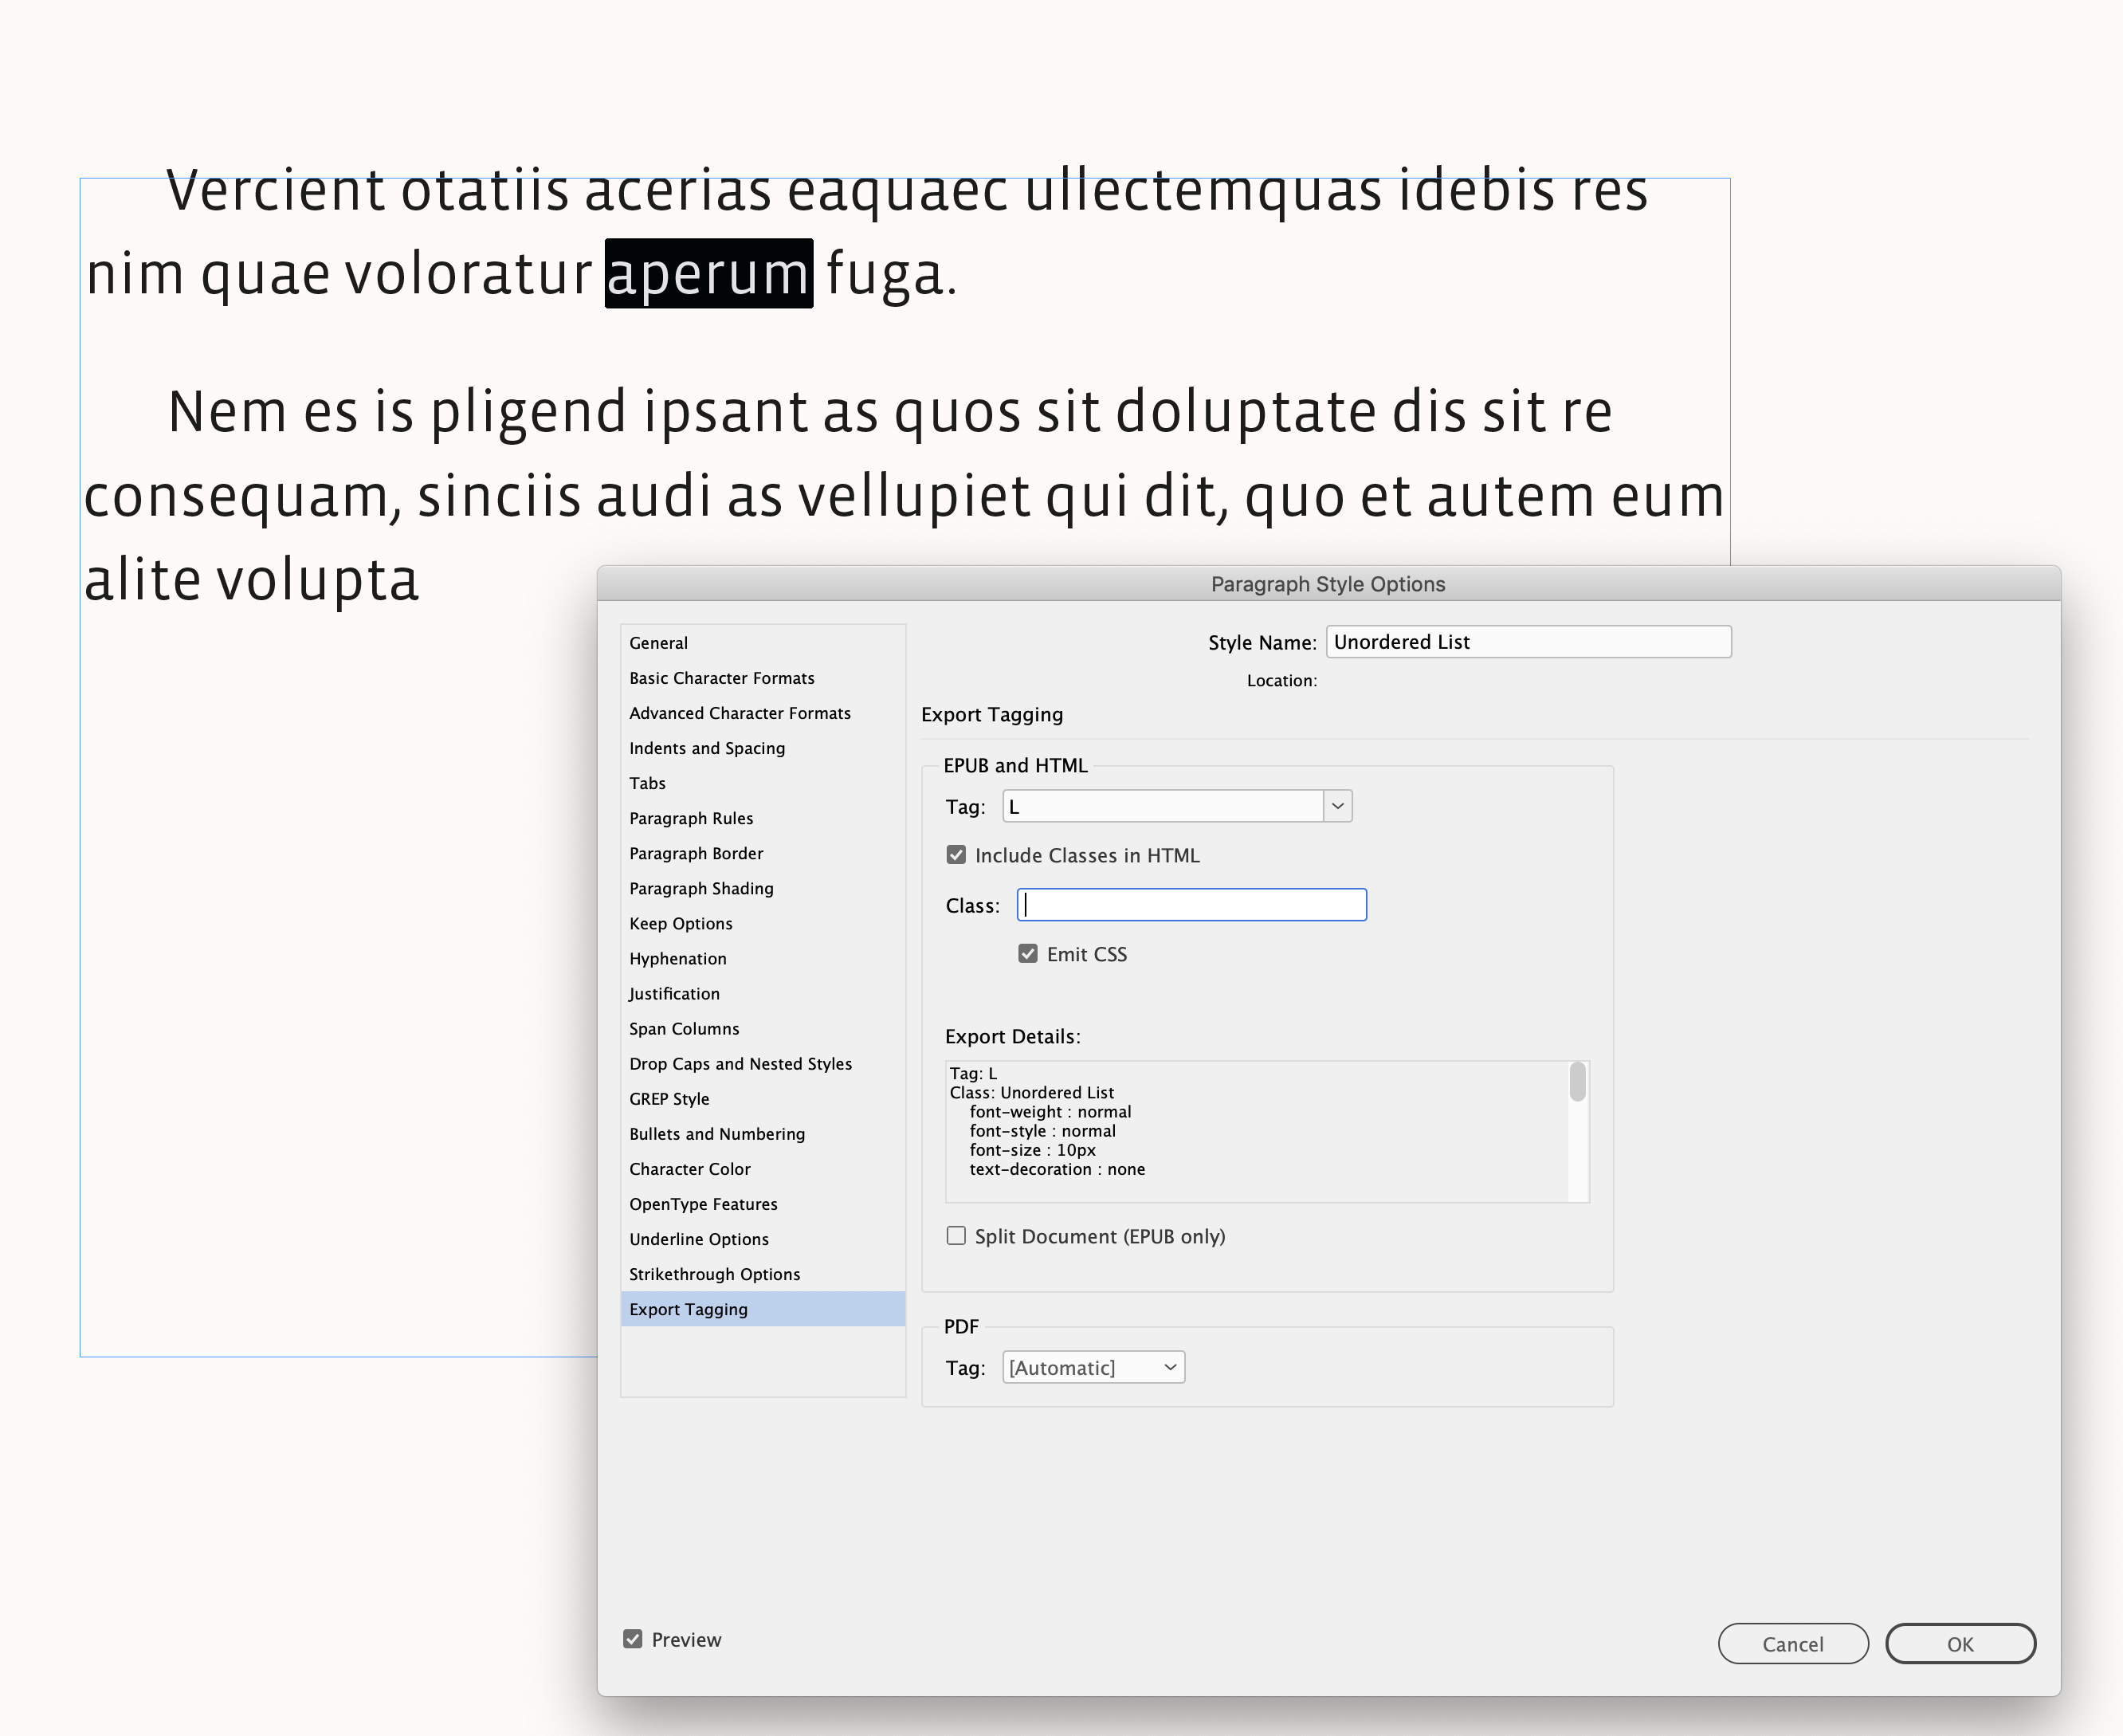The height and width of the screenshot is (1736, 2123).
Task: Toggle the Preview checkbox
Action: point(633,1639)
